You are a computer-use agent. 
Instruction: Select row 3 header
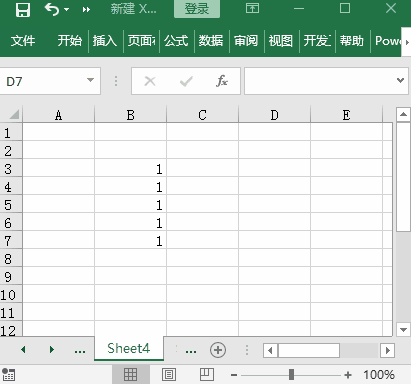(x=11, y=169)
